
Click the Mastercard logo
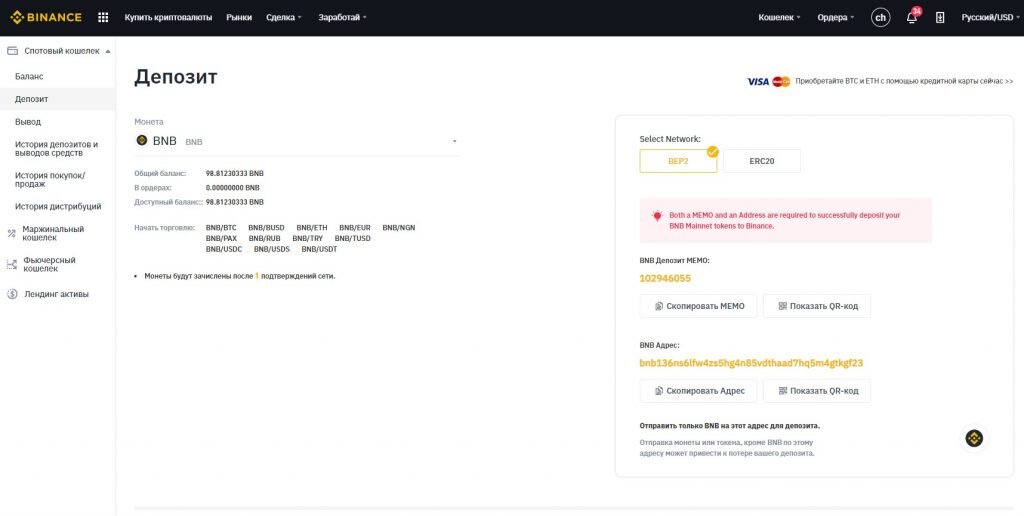[x=781, y=82]
